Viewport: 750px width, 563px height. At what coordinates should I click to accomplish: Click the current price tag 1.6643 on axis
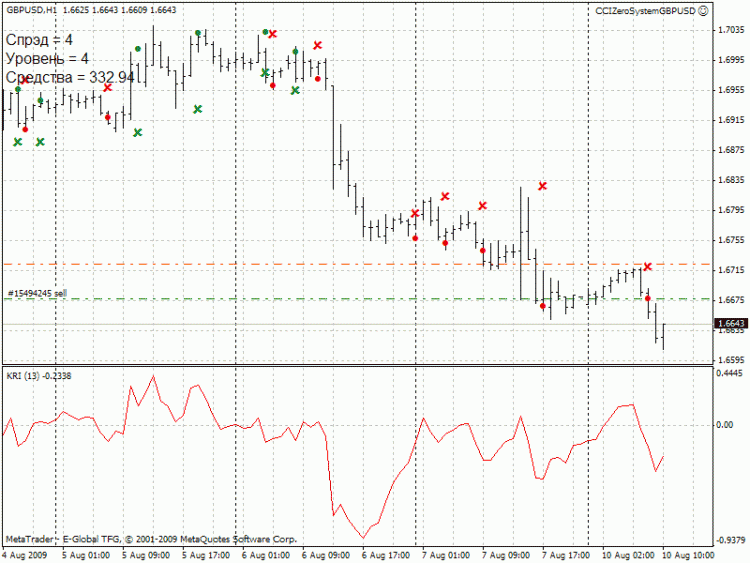[729, 323]
